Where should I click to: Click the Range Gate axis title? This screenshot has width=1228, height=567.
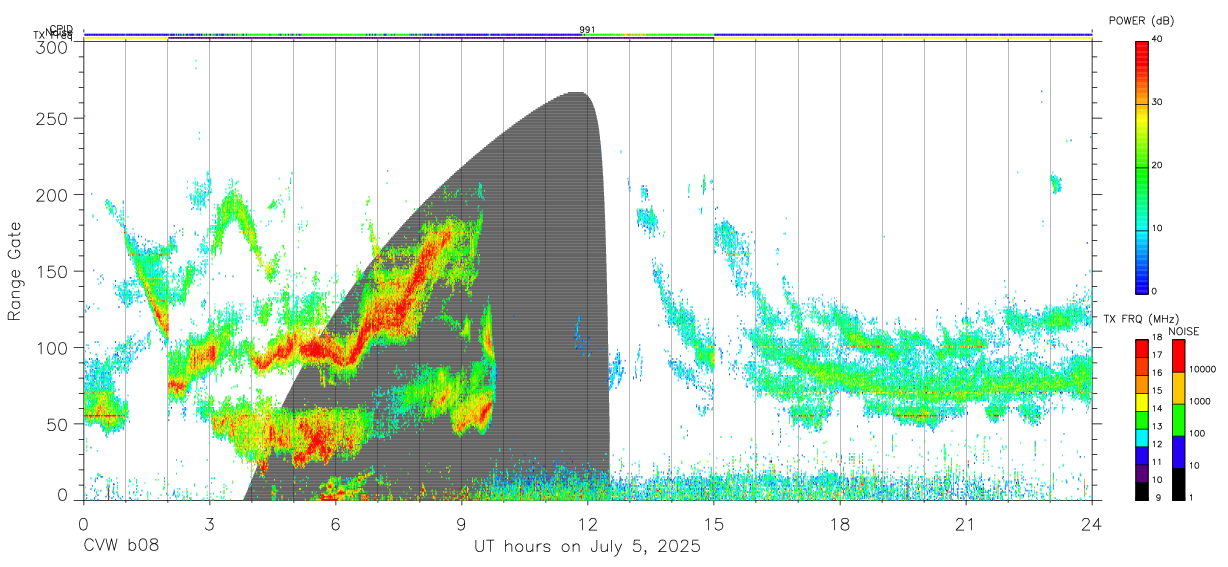15,271
